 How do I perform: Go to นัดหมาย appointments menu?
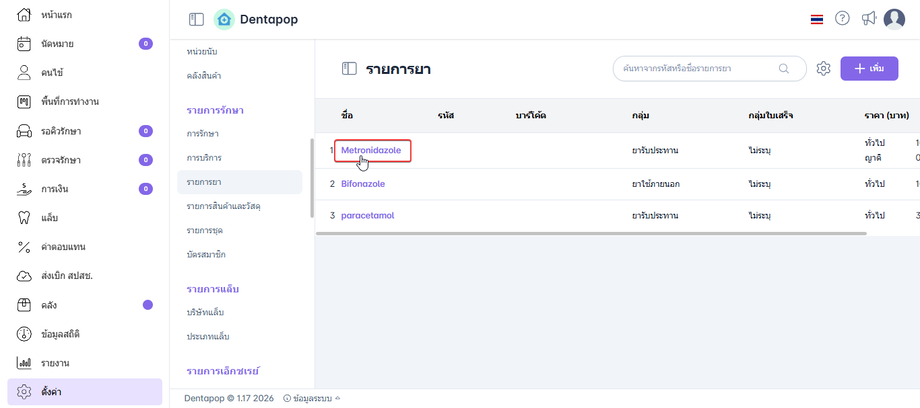click(55, 44)
